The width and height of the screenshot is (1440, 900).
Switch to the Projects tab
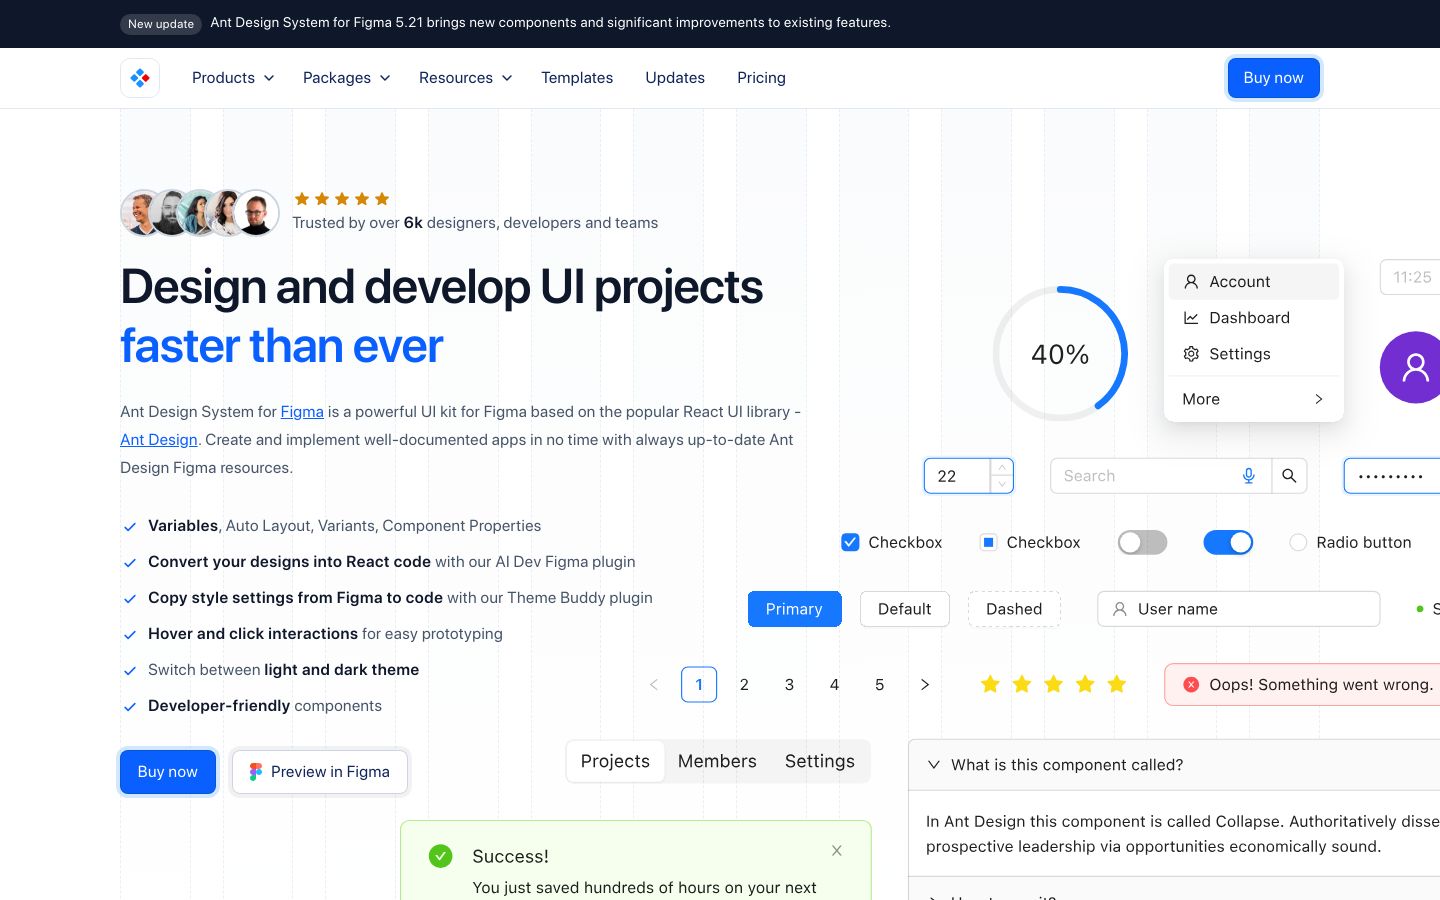(615, 762)
